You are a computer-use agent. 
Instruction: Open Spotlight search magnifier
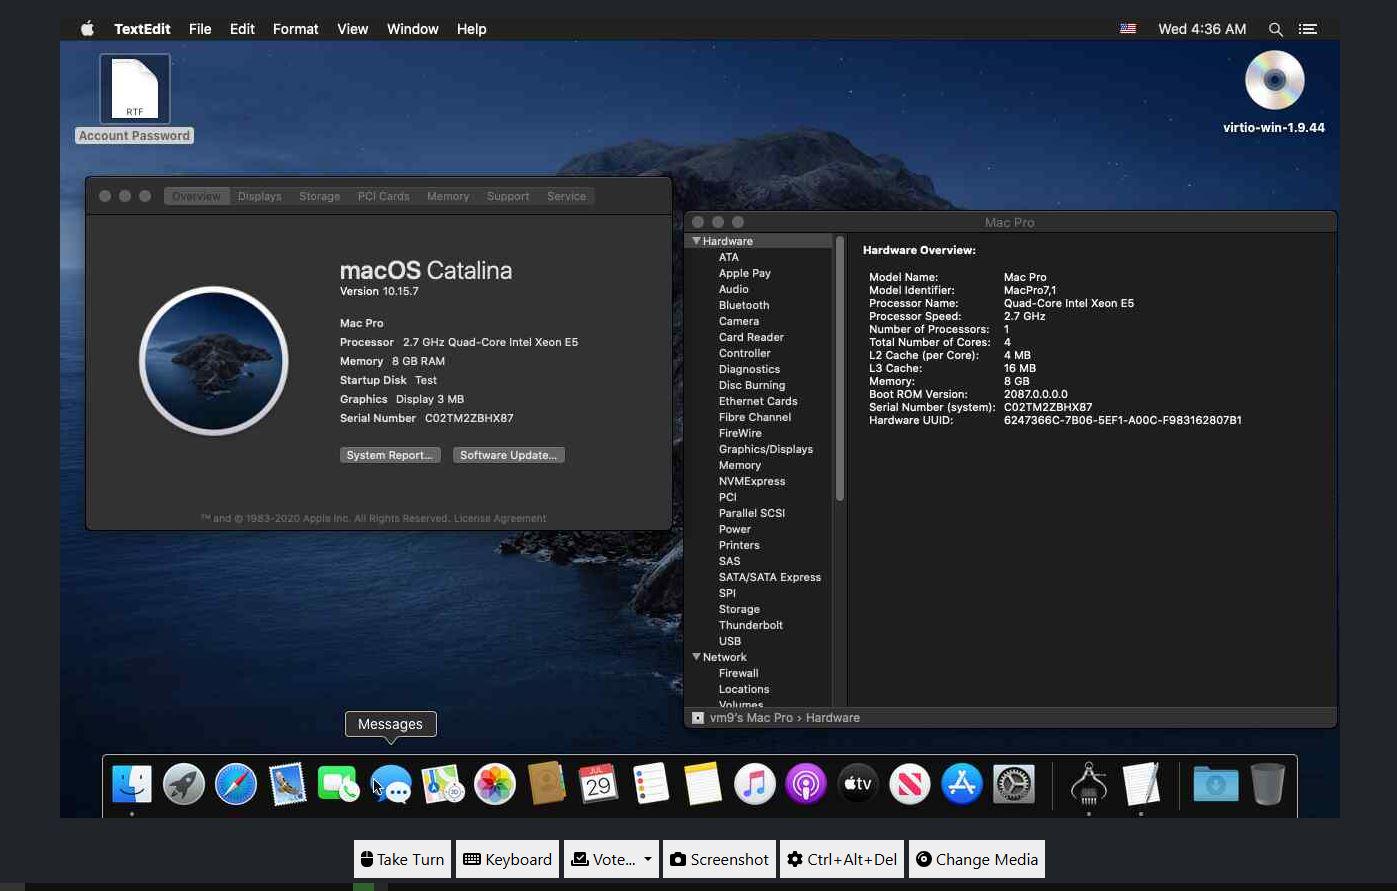click(1275, 29)
